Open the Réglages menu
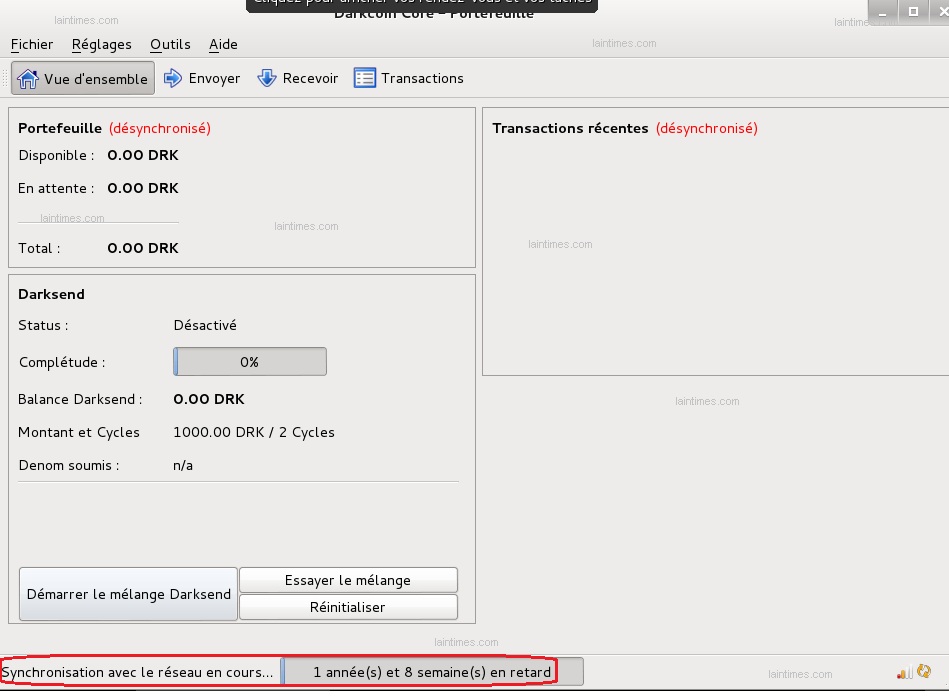Screen dimensions: 949x697 pos(102,44)
